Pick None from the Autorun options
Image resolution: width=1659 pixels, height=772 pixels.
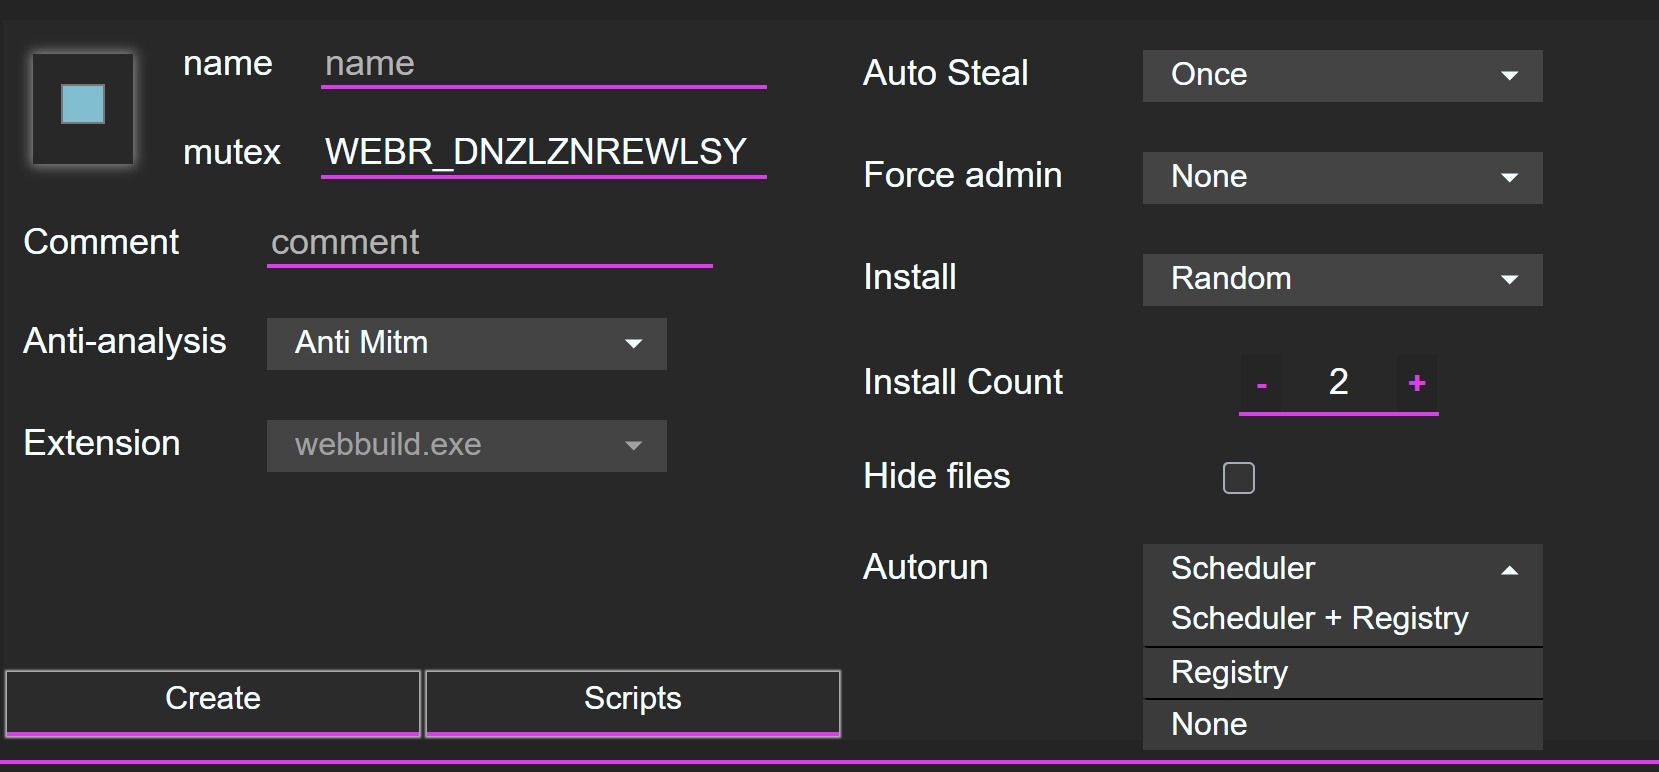[x=1209, y=725]
